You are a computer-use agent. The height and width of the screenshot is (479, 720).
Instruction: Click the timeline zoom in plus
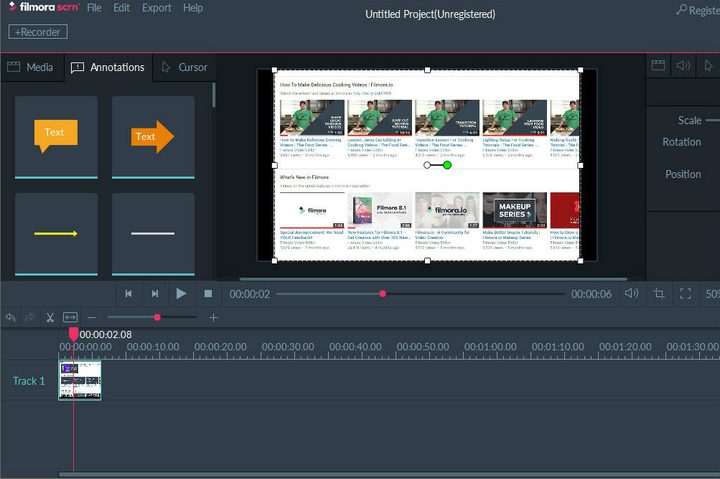[214, 317]
